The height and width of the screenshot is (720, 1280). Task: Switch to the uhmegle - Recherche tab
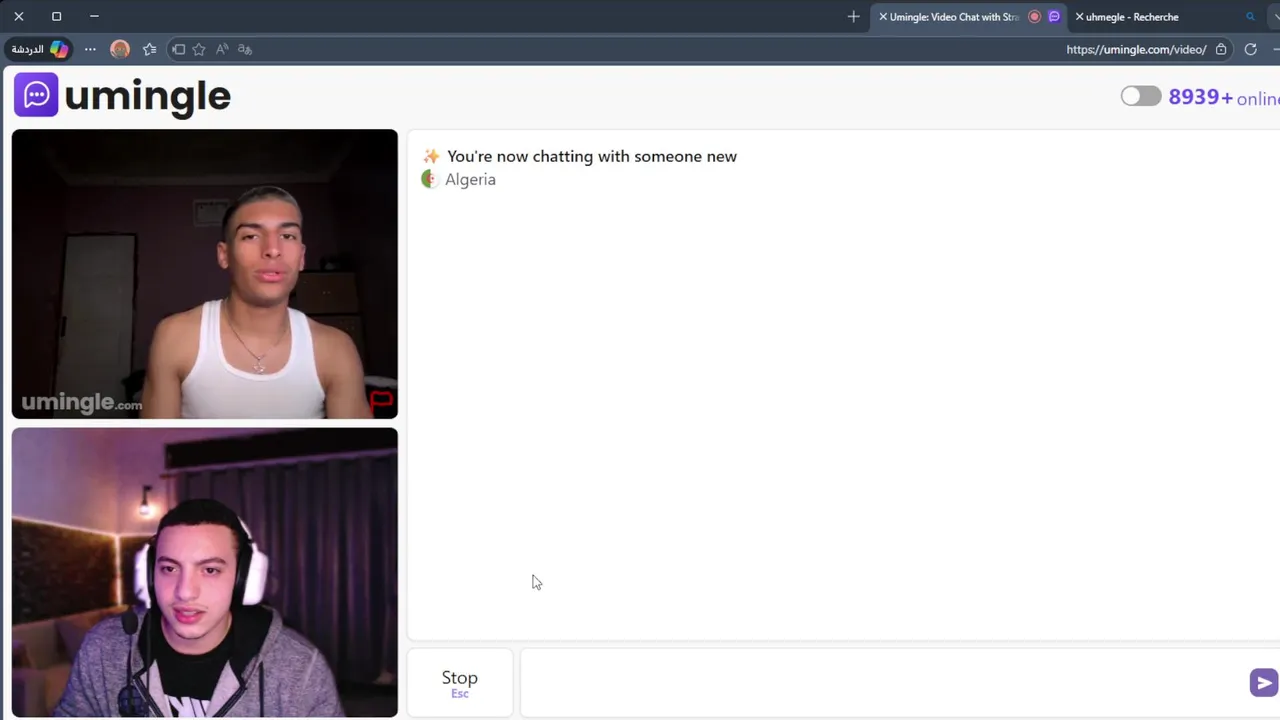1166,17
